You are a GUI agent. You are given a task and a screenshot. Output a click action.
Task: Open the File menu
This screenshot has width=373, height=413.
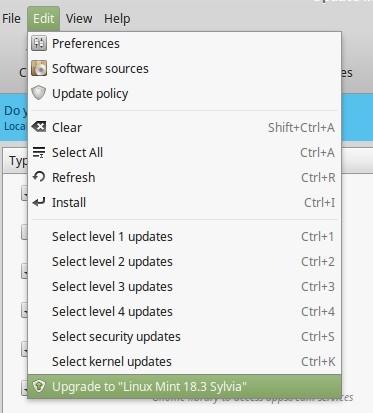point(11,19)
